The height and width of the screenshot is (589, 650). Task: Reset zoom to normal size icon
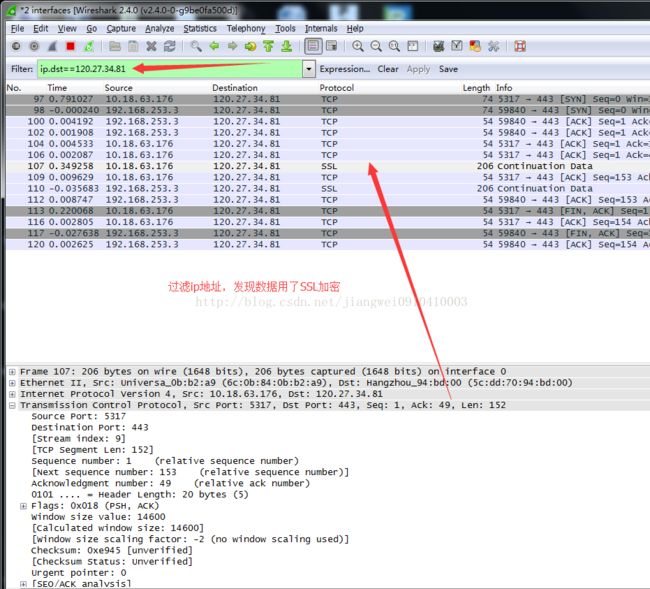394,46
